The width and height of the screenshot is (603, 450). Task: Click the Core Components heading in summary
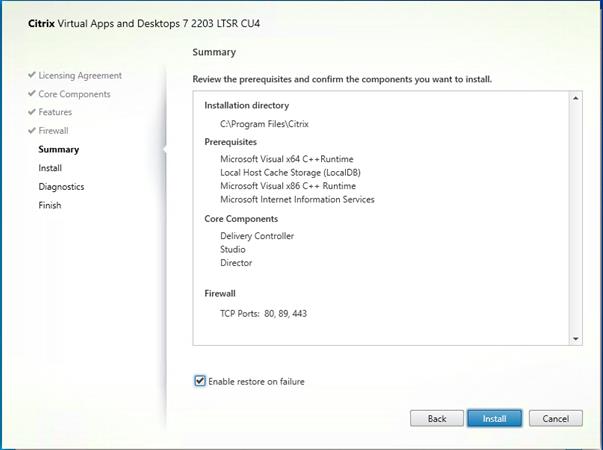241,218
